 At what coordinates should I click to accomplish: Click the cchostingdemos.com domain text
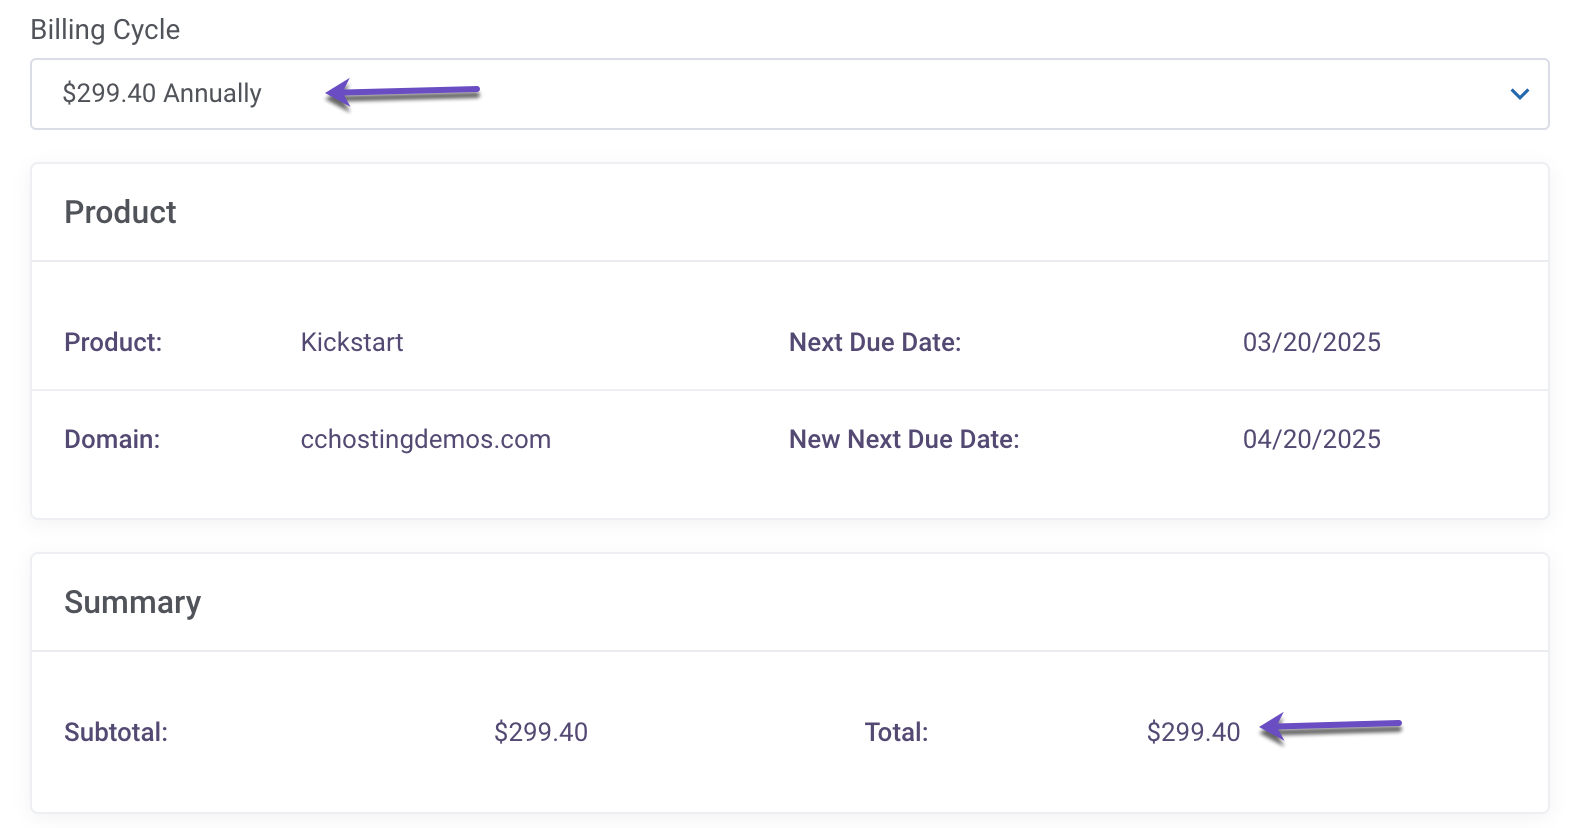point(425,439)
